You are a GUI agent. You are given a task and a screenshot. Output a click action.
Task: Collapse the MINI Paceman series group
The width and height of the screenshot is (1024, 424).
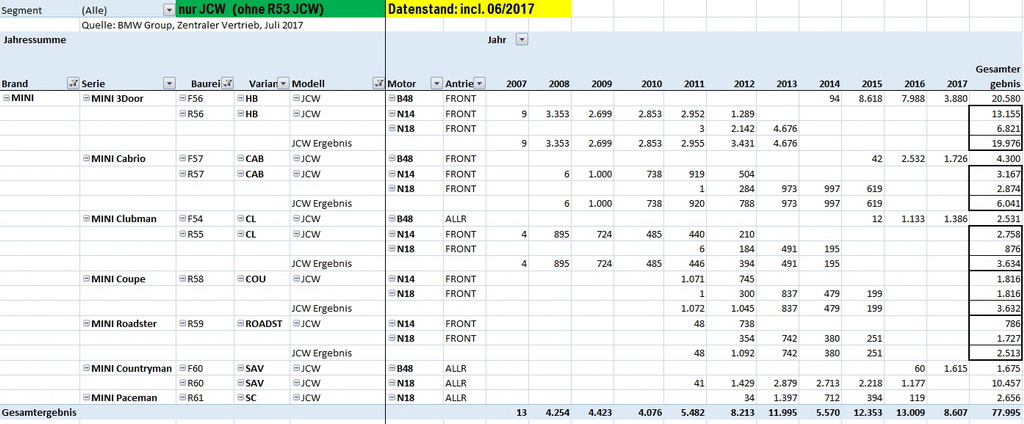(x=86, y=398)
